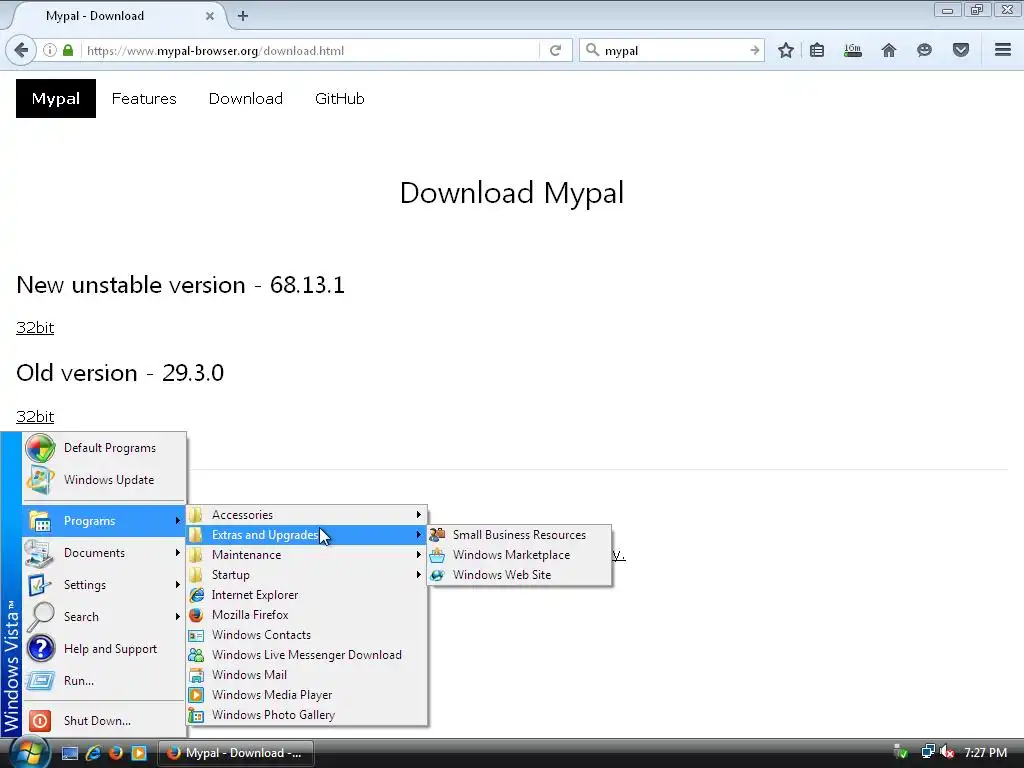Launch Media Player from quick launch
Viewport: 1024px width, 768px height.
click(139, 753)
